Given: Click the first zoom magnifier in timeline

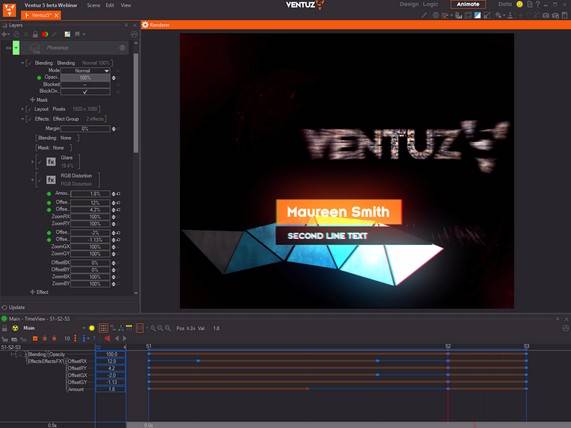Looking at the screenshot, I should point(153,328).
